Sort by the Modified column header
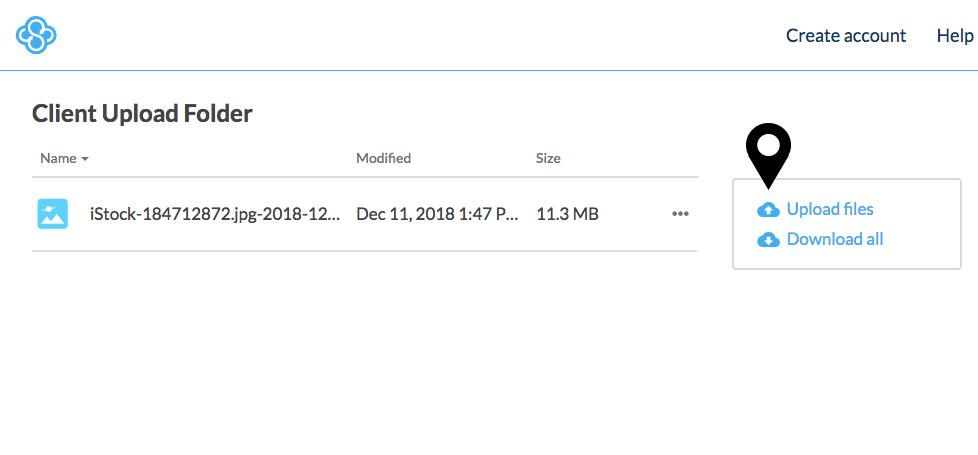Viewport: 978px width, 455px height. click(x=383, y=158)
